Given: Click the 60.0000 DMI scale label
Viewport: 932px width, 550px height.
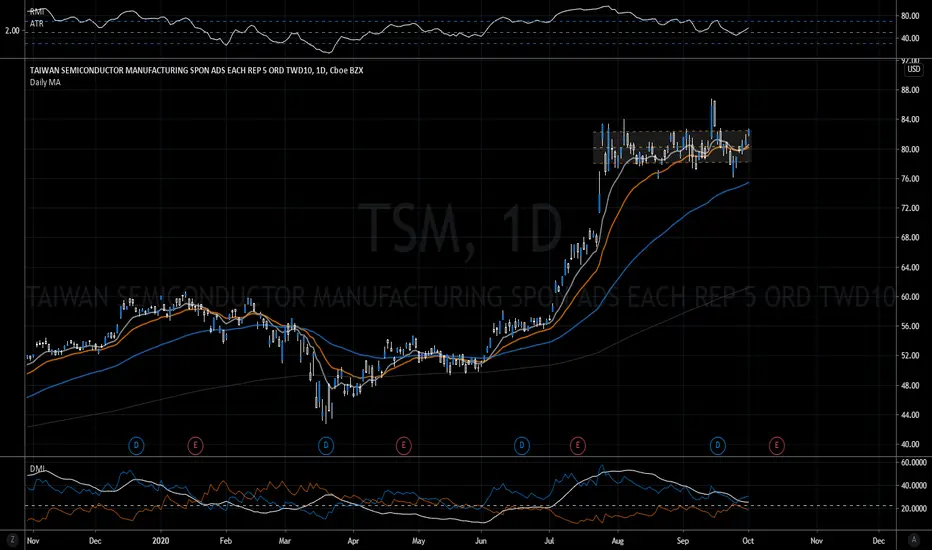Looking at the screenshot, I should (x=914, y=463).
